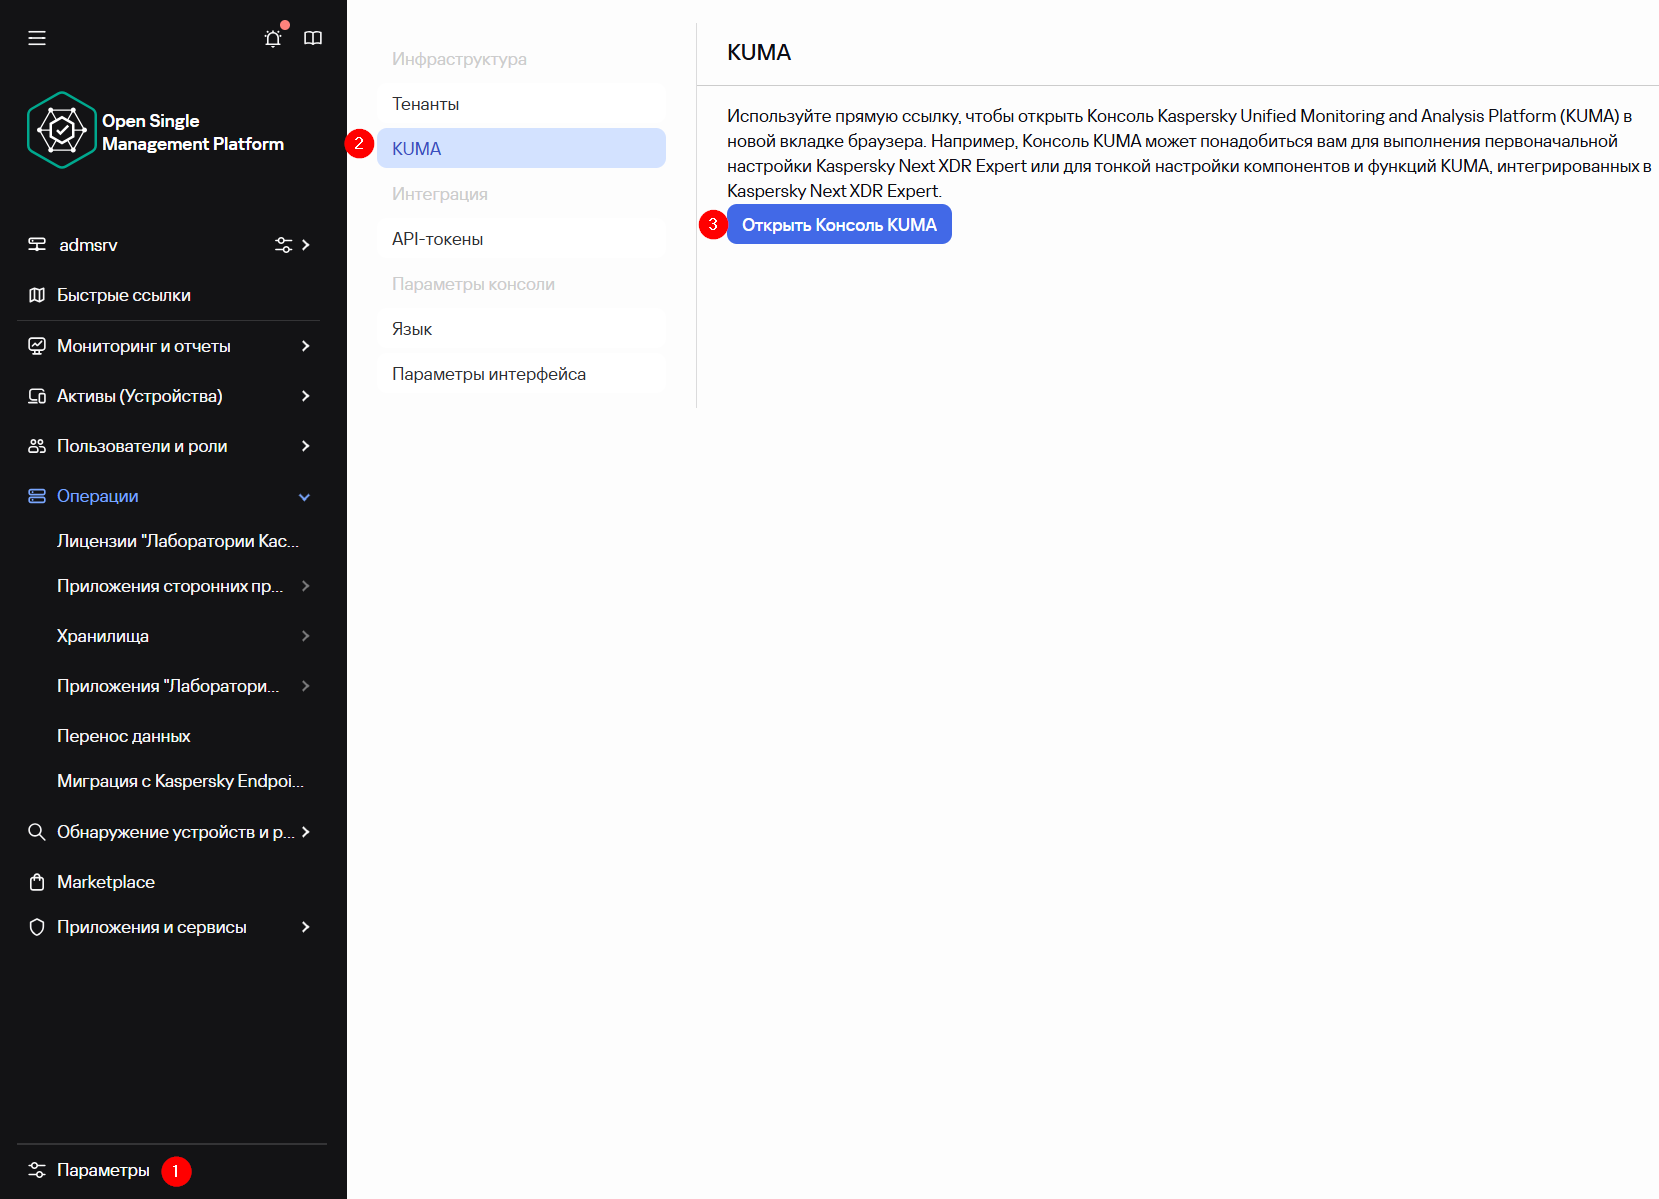1659x1199 pixels.
Task: Open Параметры at the sidebar bottom
Action: pyautogui.click(x=103, y=1170)
